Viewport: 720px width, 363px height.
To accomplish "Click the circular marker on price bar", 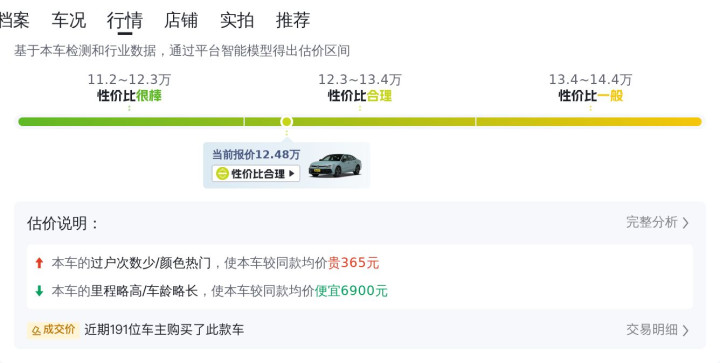I will [287, 122].
